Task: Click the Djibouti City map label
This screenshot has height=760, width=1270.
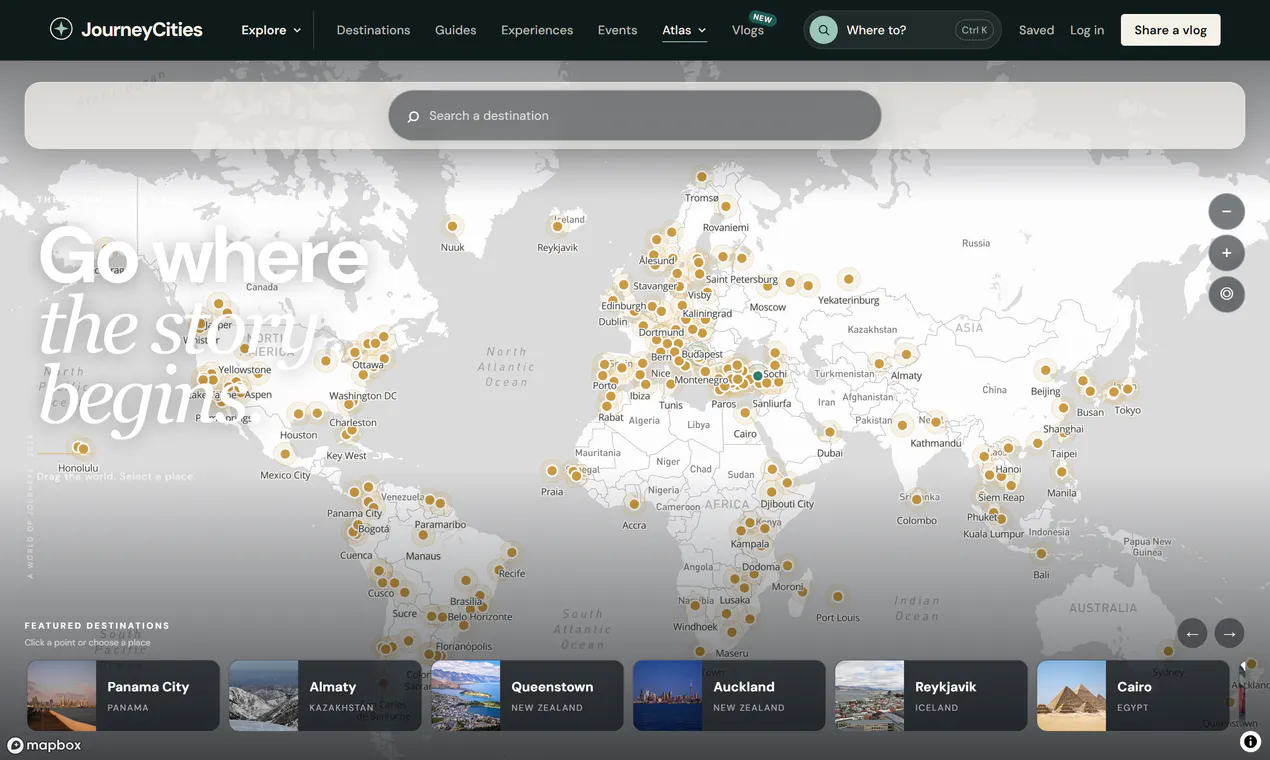Action: tap(787, 504)
